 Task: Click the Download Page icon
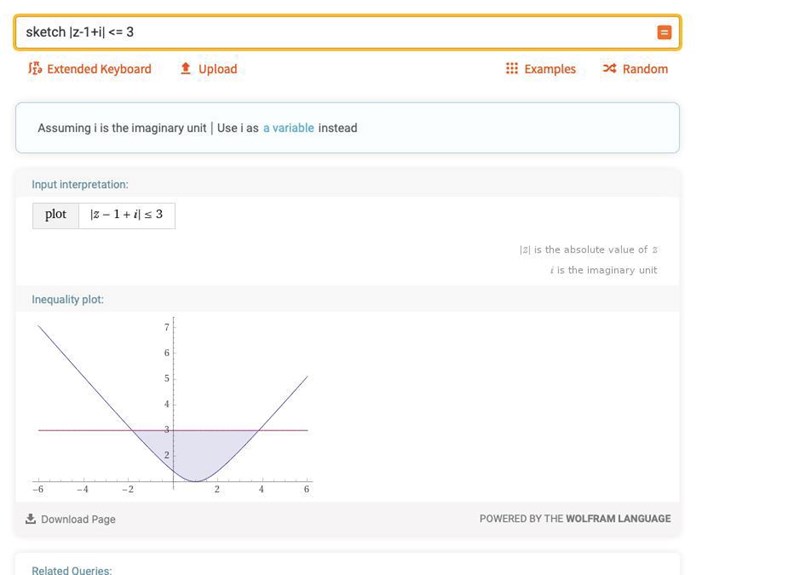point(31,519)
